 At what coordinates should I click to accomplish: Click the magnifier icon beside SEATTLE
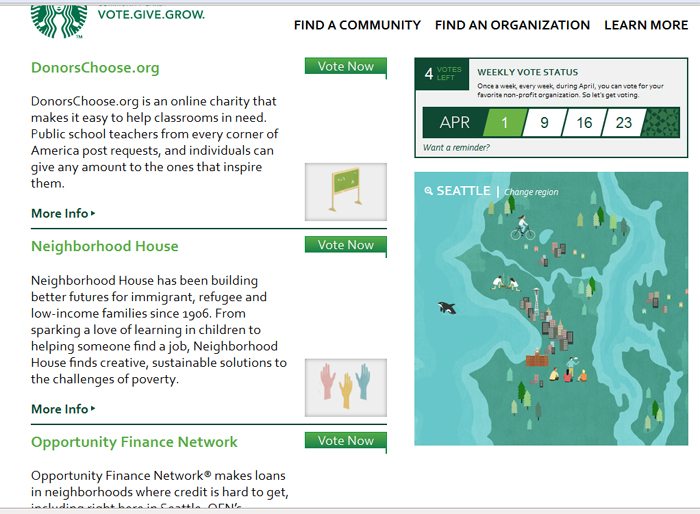click(428, 191)
